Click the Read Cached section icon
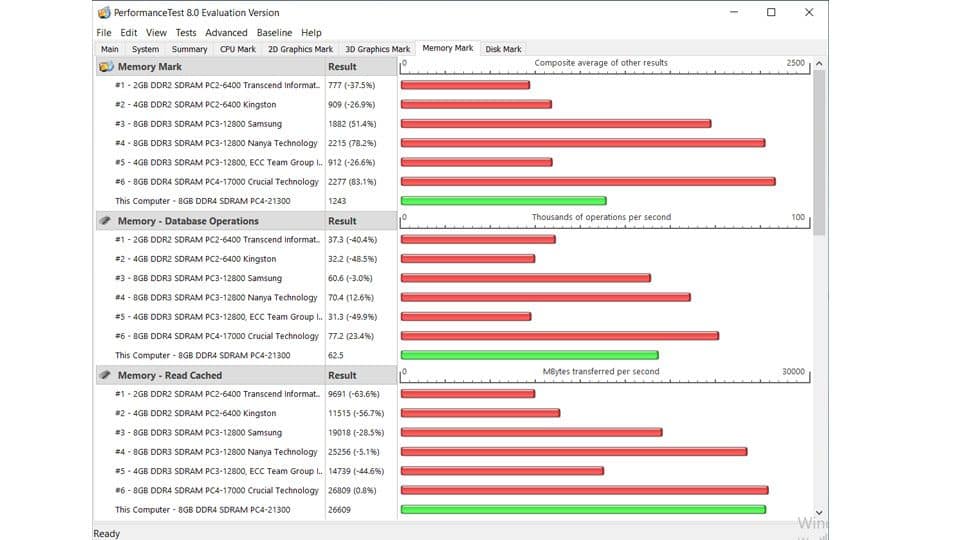The height and width of the screenshot is (540, 960). click(x=105, y=375)
